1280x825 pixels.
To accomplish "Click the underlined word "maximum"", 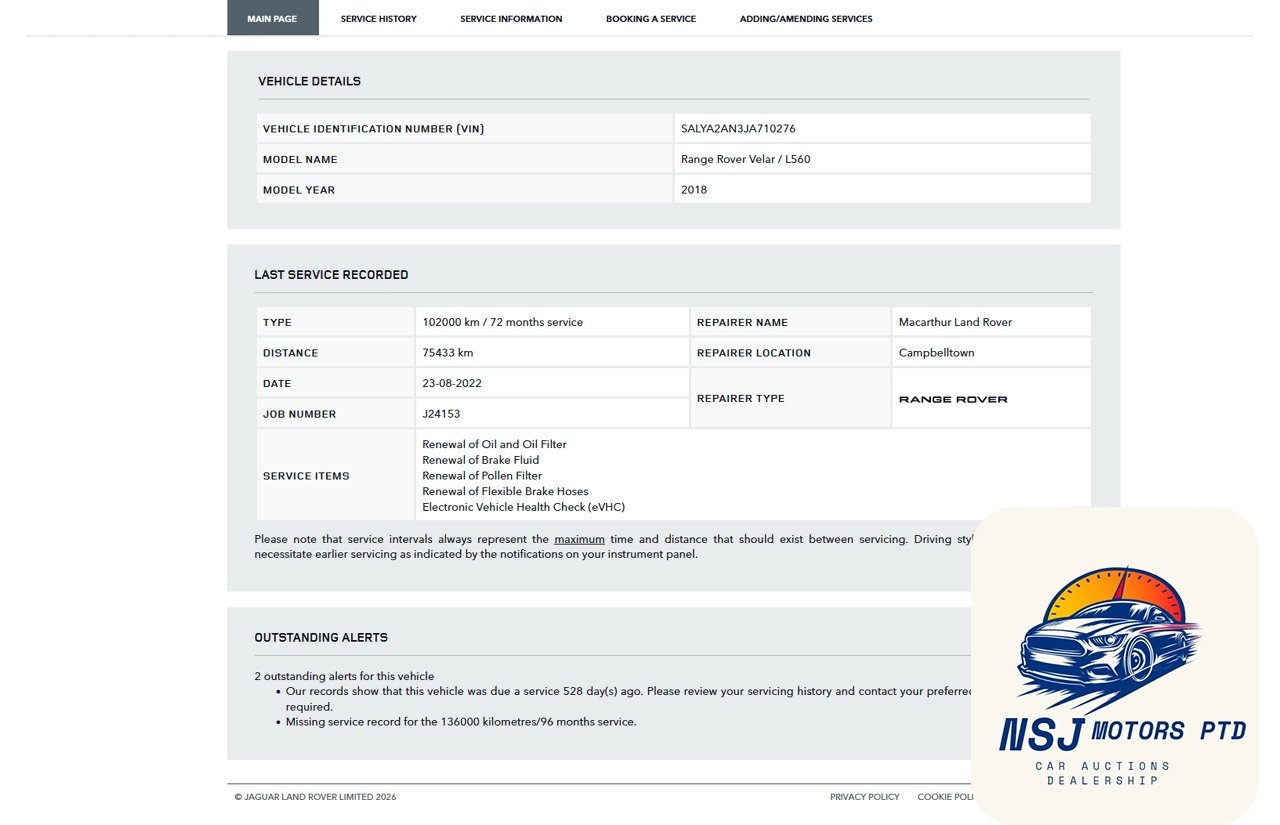I will (579, 539).
